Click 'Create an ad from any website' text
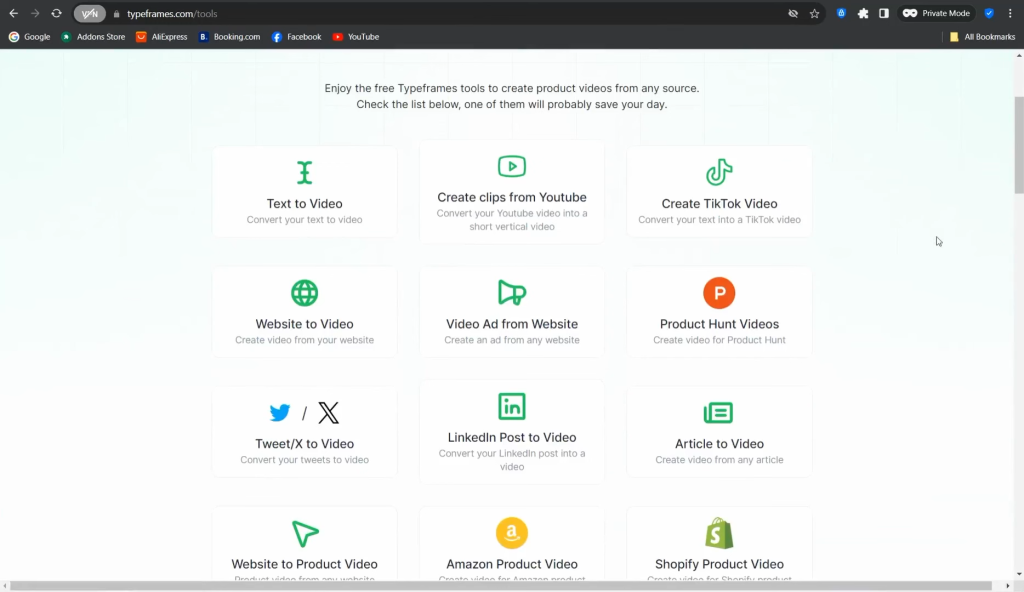The height and width of the screenshot is (592, 1024). pyautogui.click(x=512, y=340)
